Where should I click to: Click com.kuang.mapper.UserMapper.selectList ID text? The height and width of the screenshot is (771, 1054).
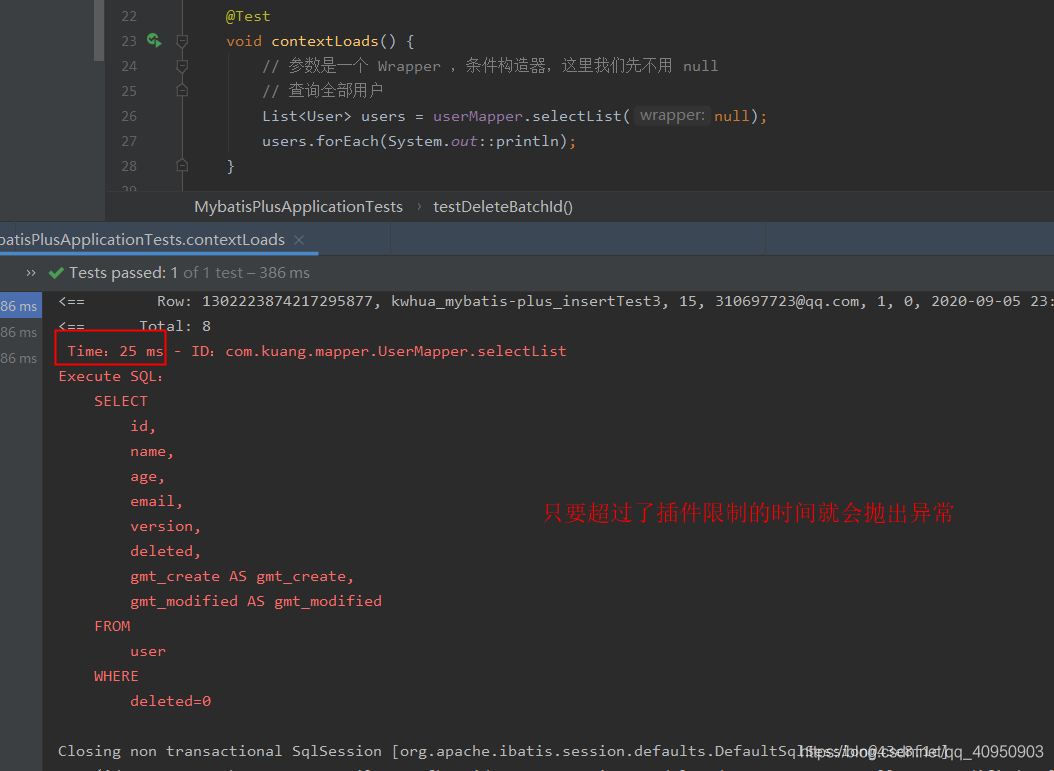[x=396, y=351]
